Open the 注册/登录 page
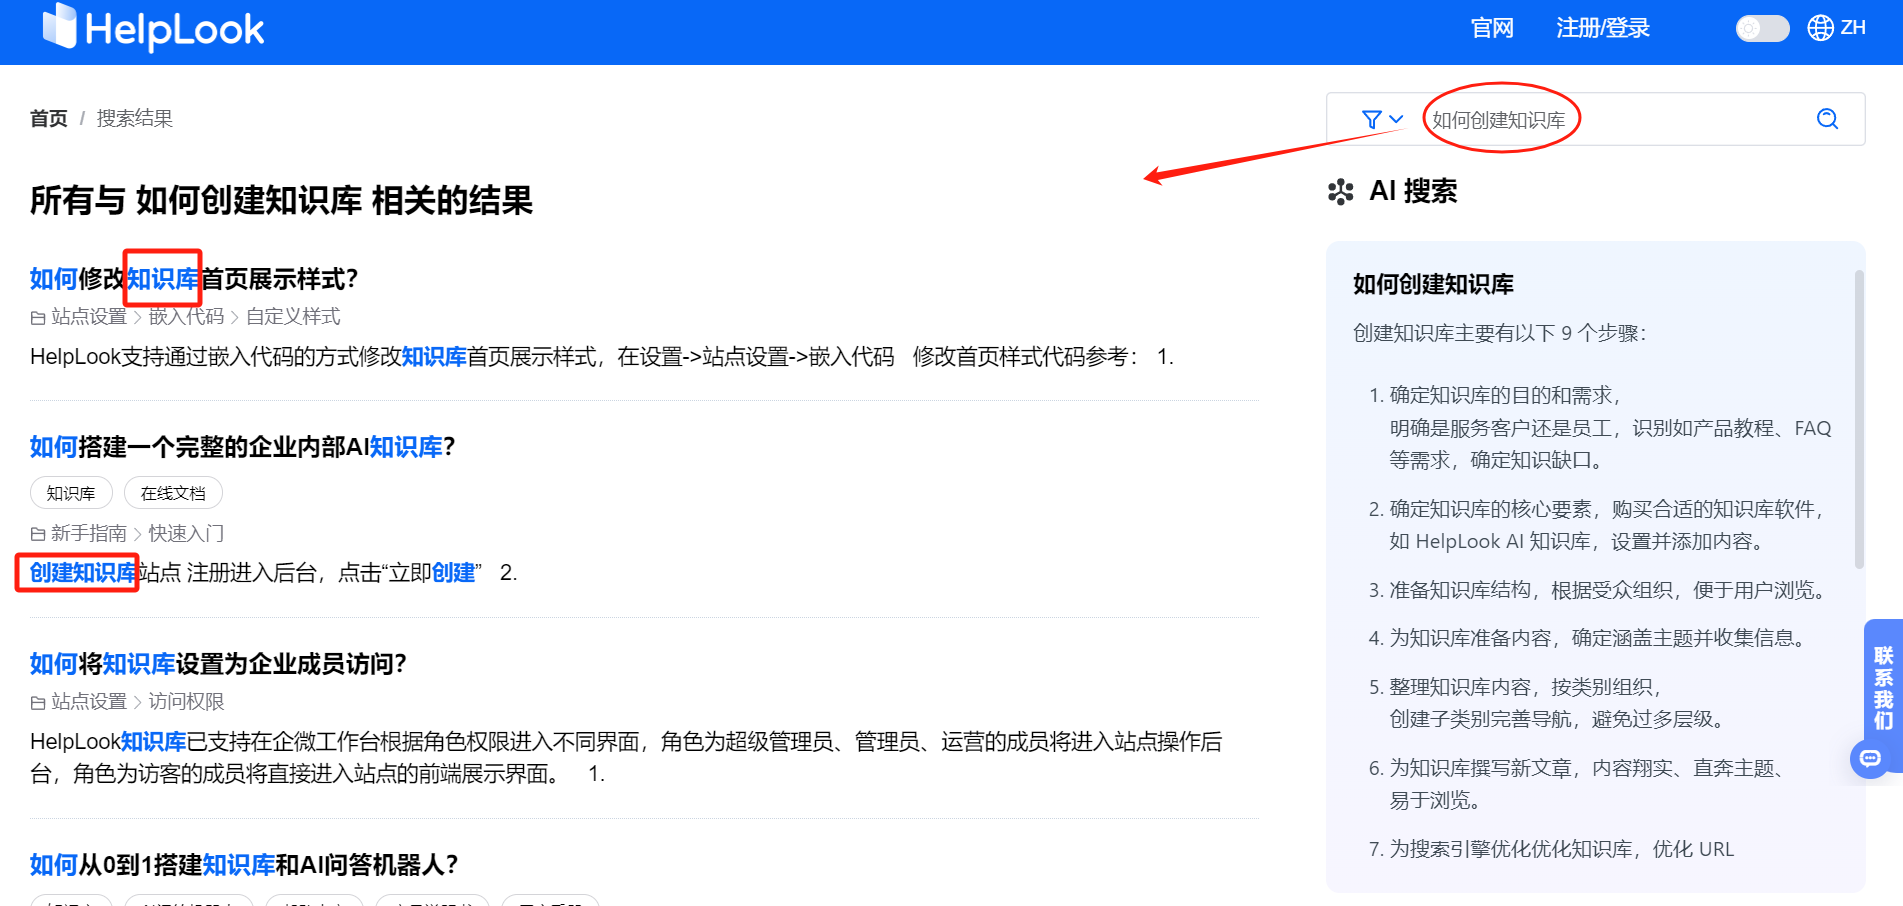 1603,28
